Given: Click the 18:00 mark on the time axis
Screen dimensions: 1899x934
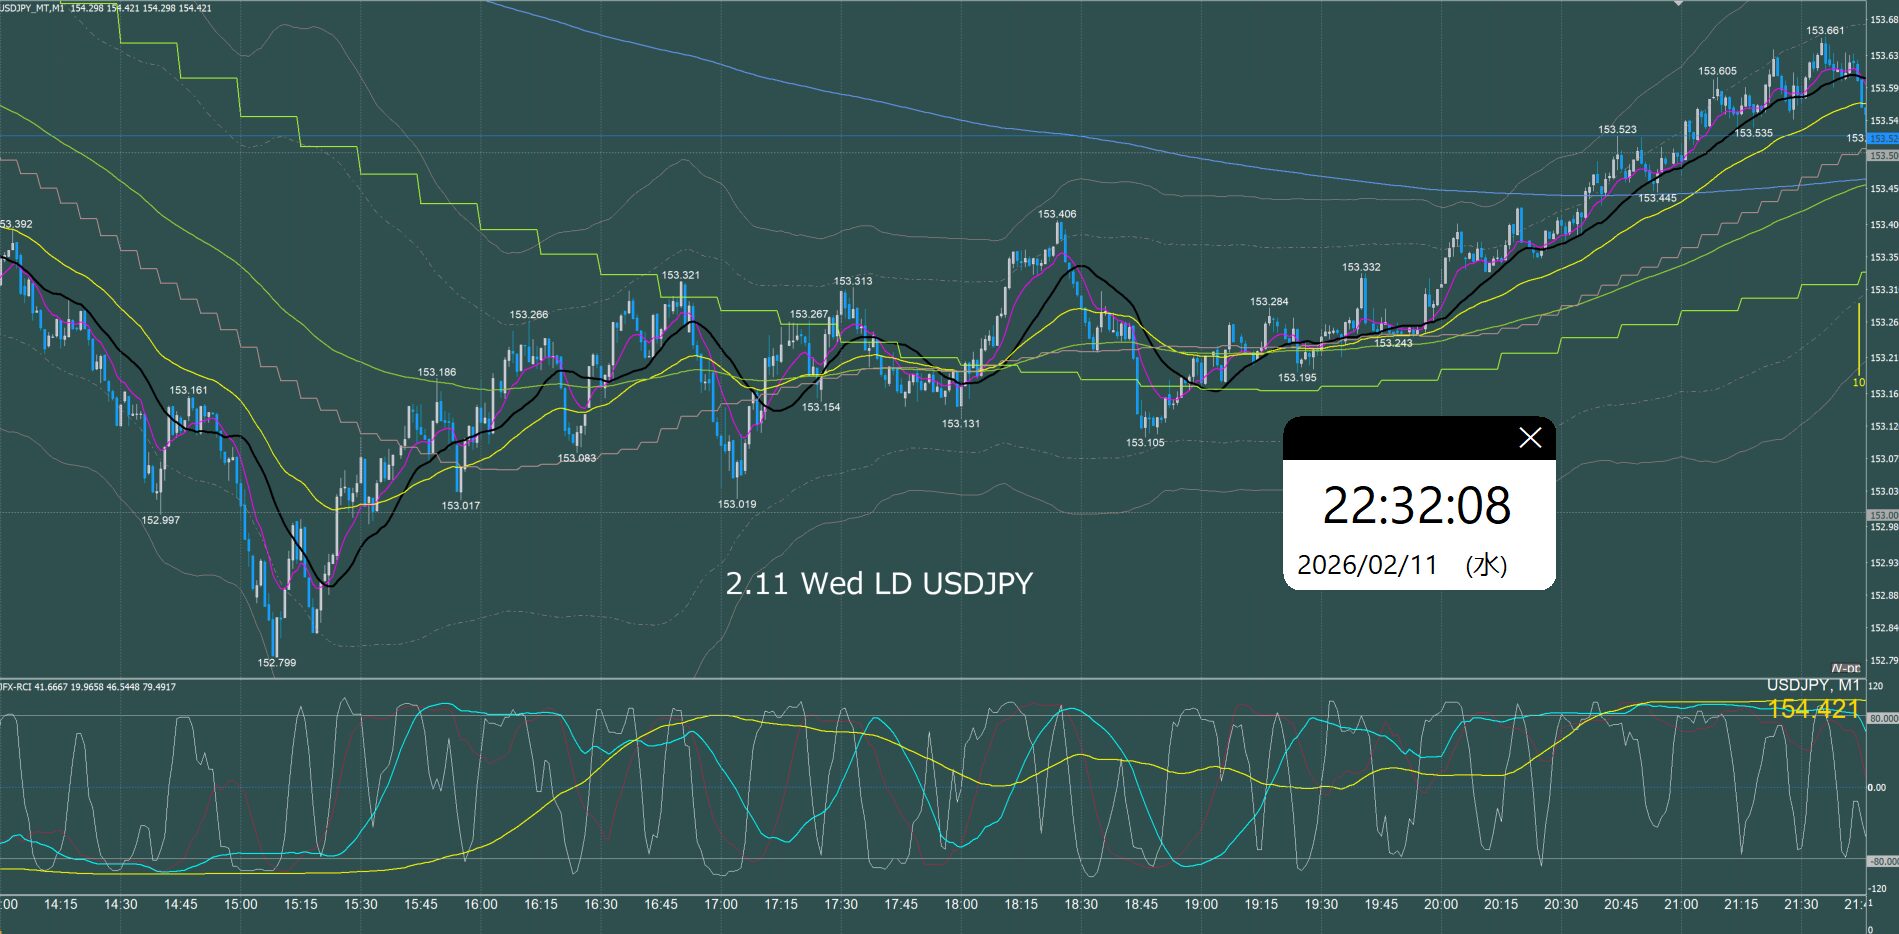Looking at the screenshot, I should tap(960, 904).
